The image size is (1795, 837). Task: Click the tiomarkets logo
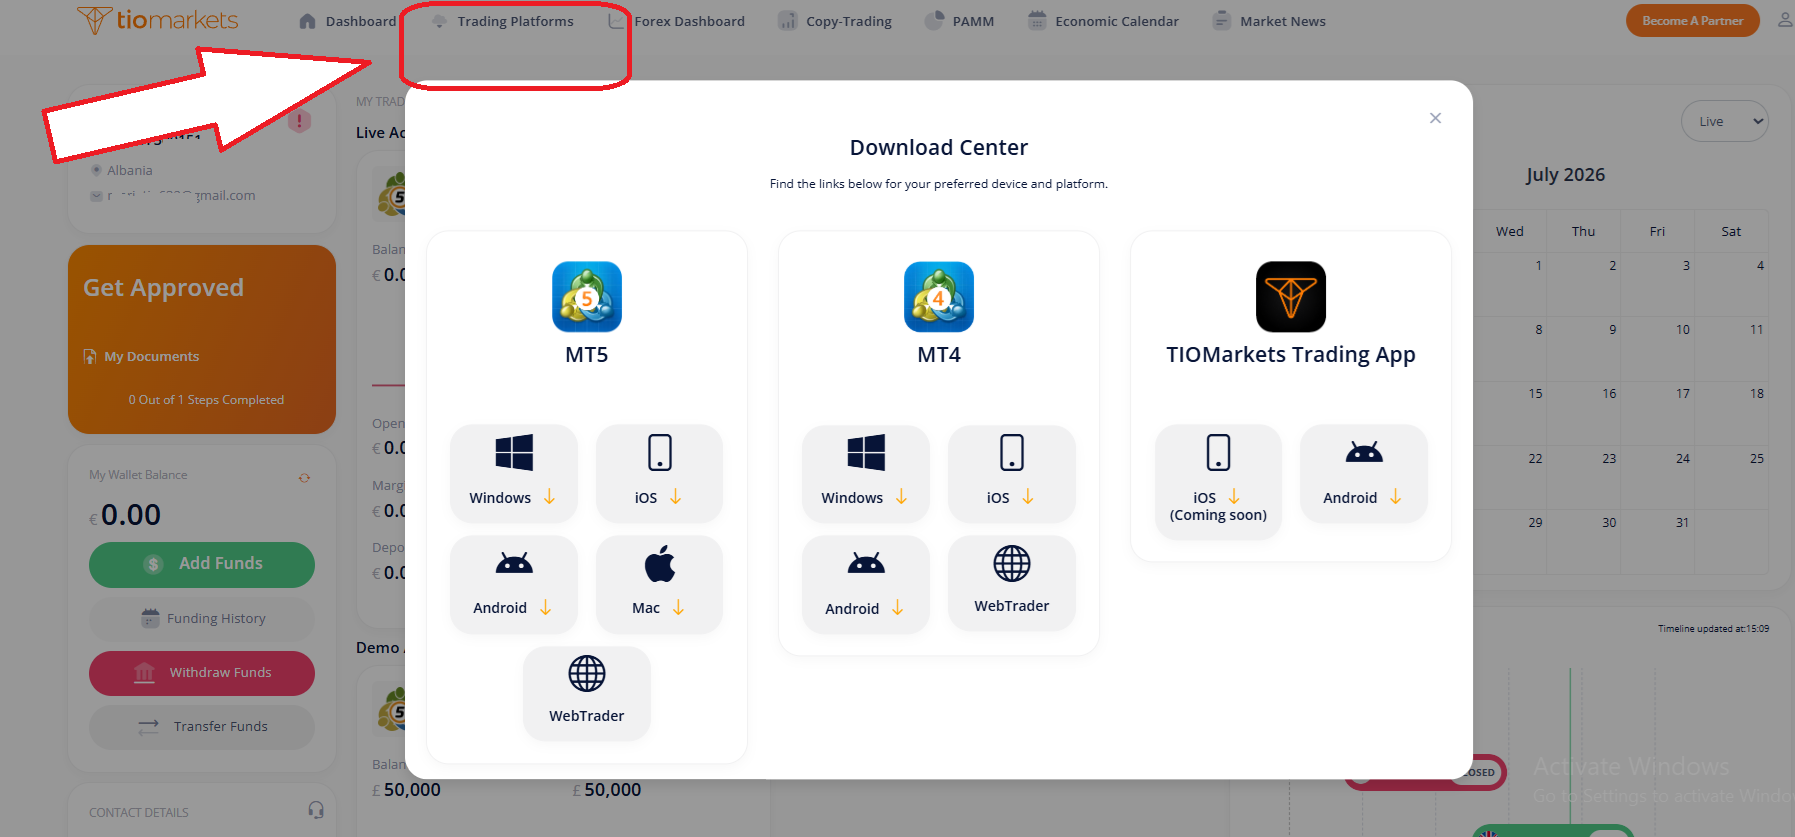[x=158, y=20]
